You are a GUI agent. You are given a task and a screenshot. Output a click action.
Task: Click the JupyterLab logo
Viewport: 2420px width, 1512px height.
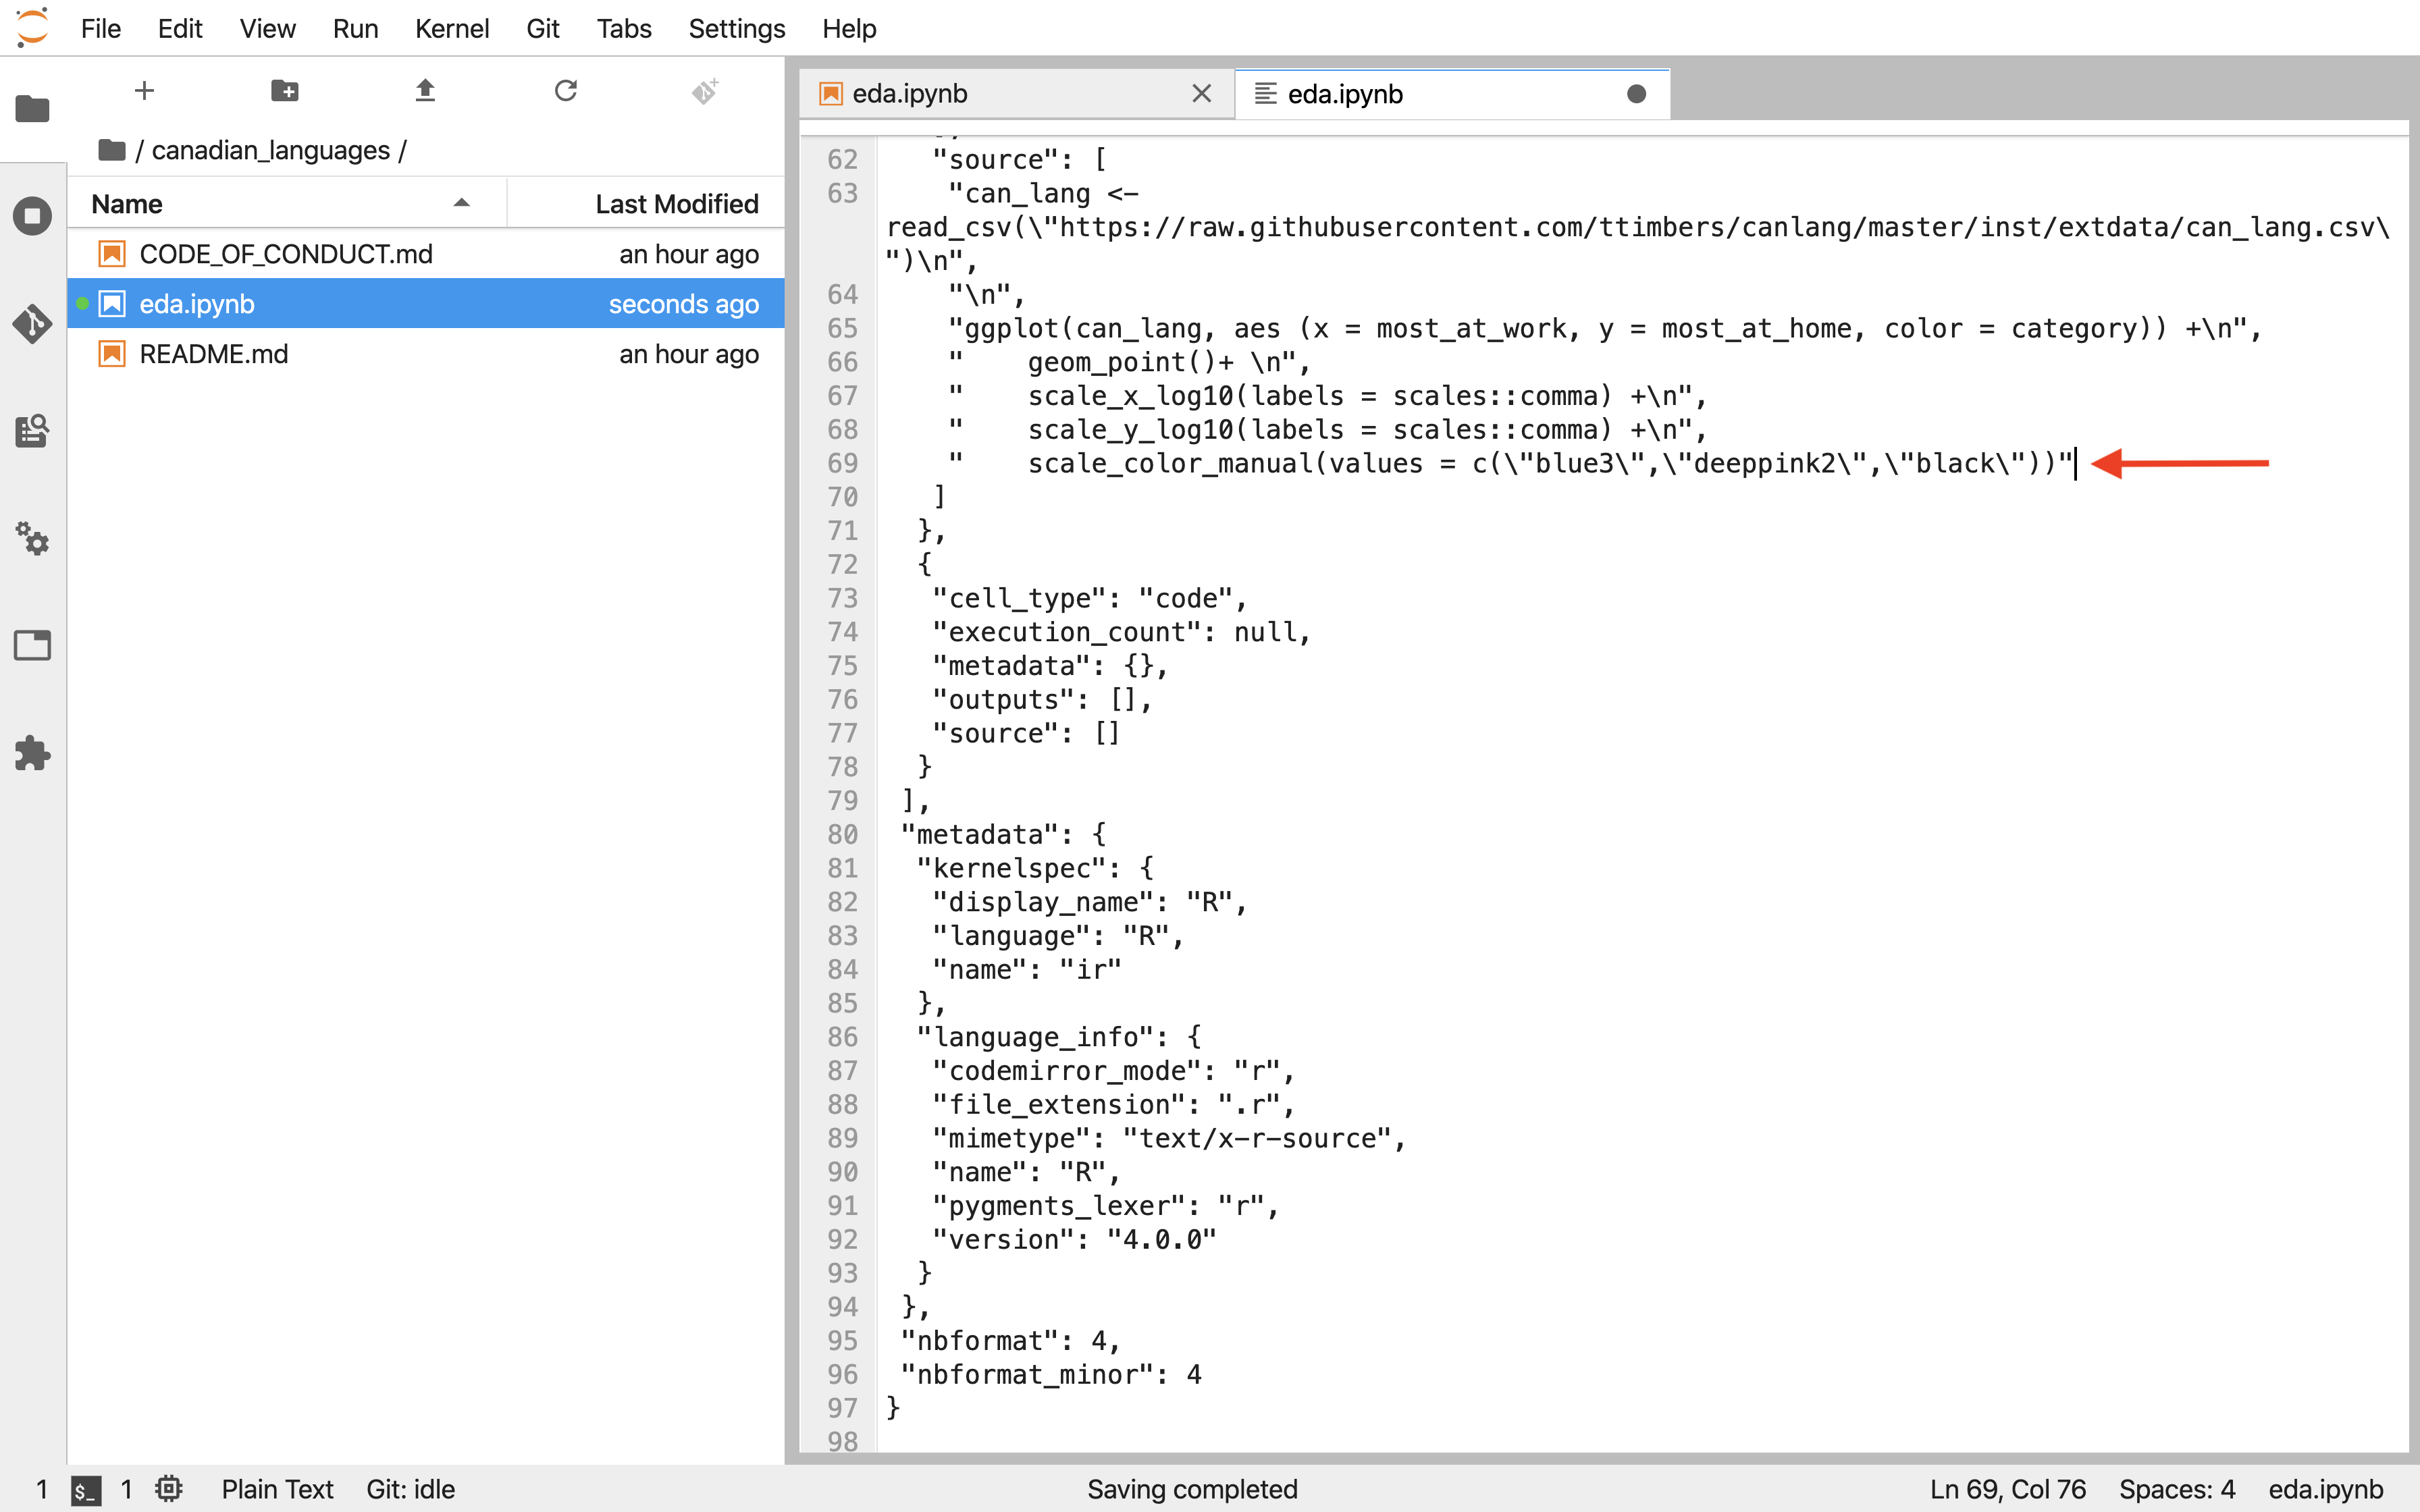click(32, 28)
